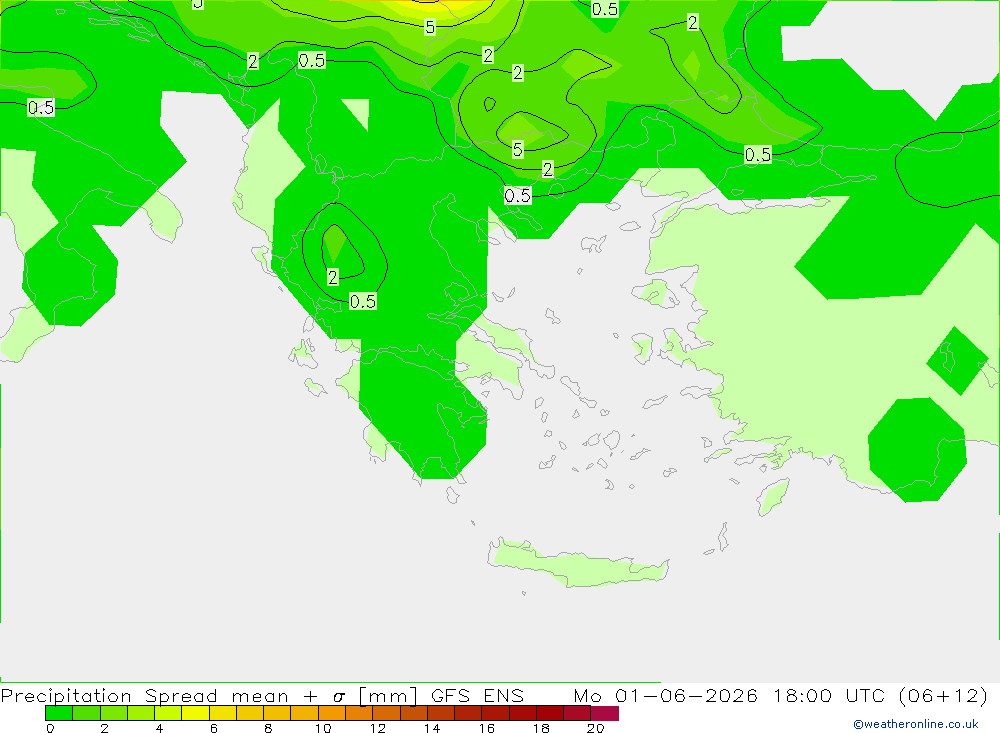
Task: Select the dark red swatch starting at 18
Action: 550,713
